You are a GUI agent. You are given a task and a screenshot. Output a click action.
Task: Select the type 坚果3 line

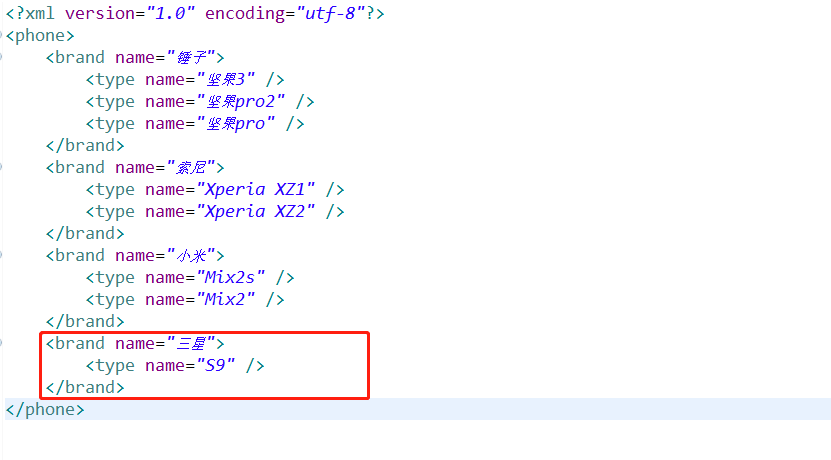pos(185,79)
